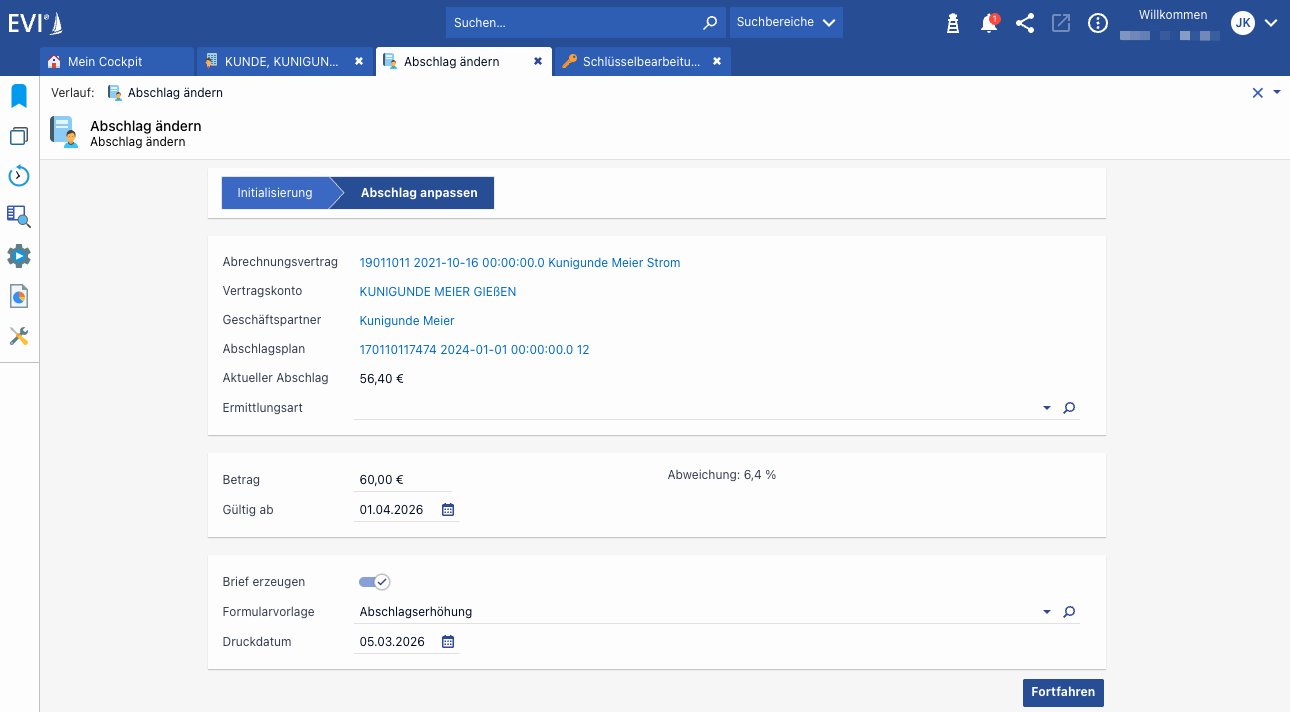The image size is (1290, 712).
Task: Click the Betrag amount input field
Action: point(400,480)
